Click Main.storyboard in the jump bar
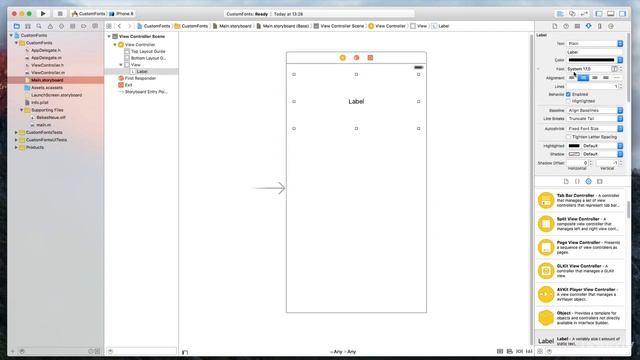640x360 pixels. [232, 26]
